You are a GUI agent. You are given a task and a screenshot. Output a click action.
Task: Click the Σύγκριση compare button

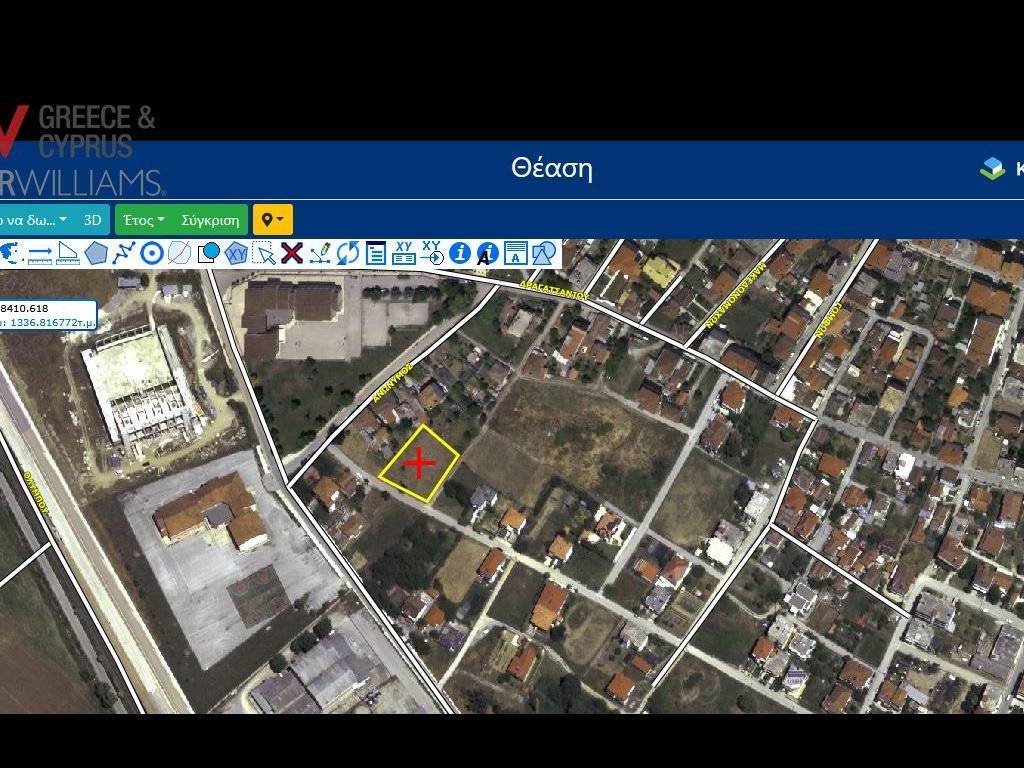tap(210, 220)
